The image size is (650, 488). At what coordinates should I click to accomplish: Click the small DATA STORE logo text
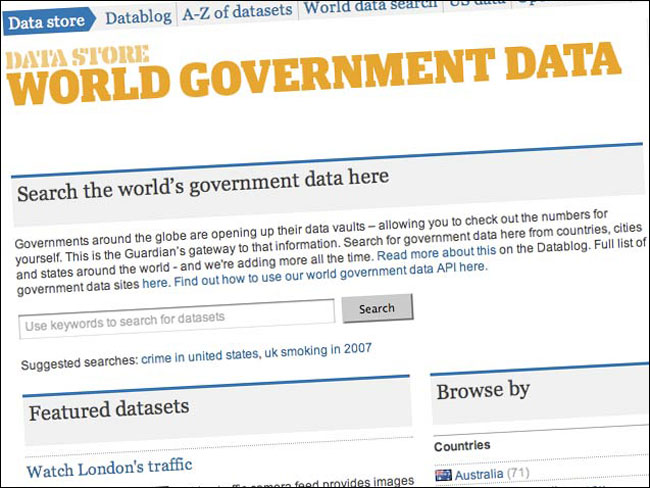point(78,57)
